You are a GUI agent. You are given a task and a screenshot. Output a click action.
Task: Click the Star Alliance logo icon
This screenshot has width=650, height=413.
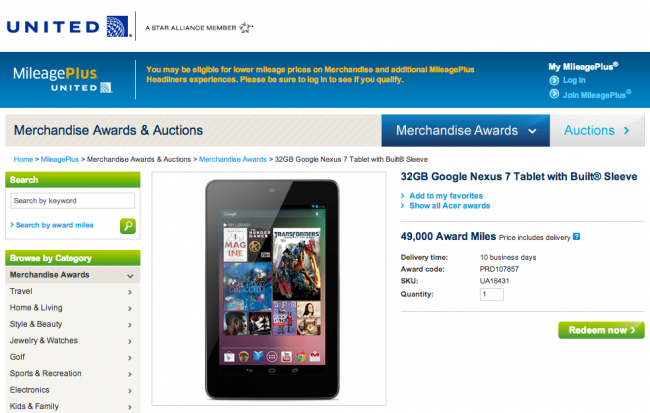coord(246,27)
